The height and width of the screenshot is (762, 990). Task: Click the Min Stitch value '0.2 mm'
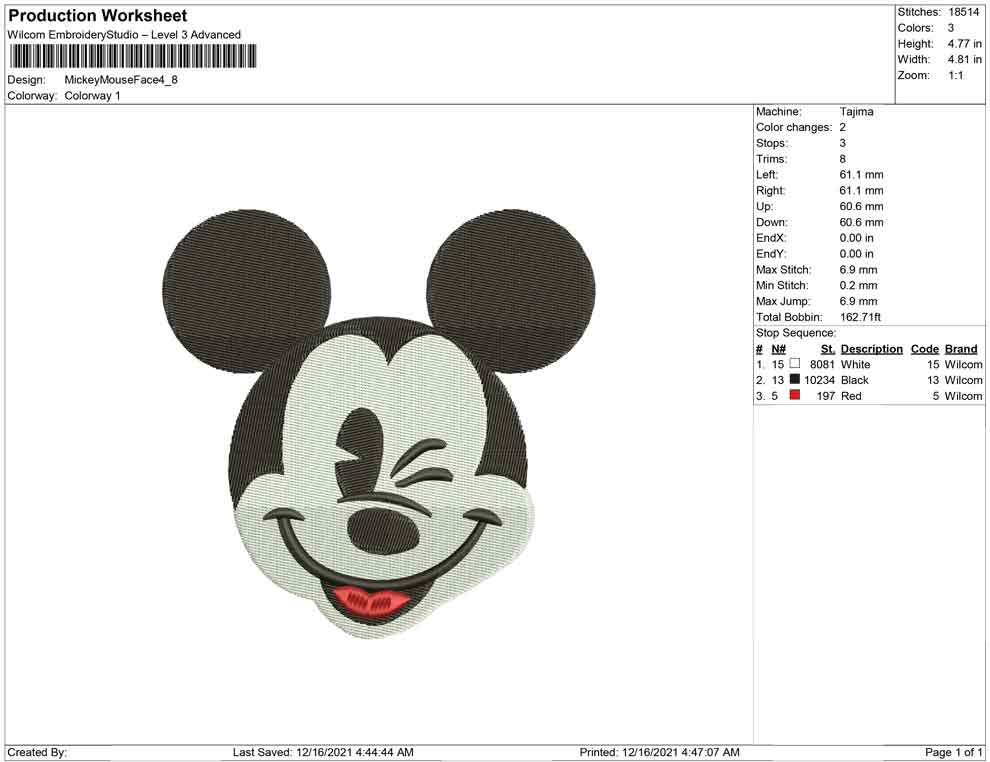click(858, 285)
